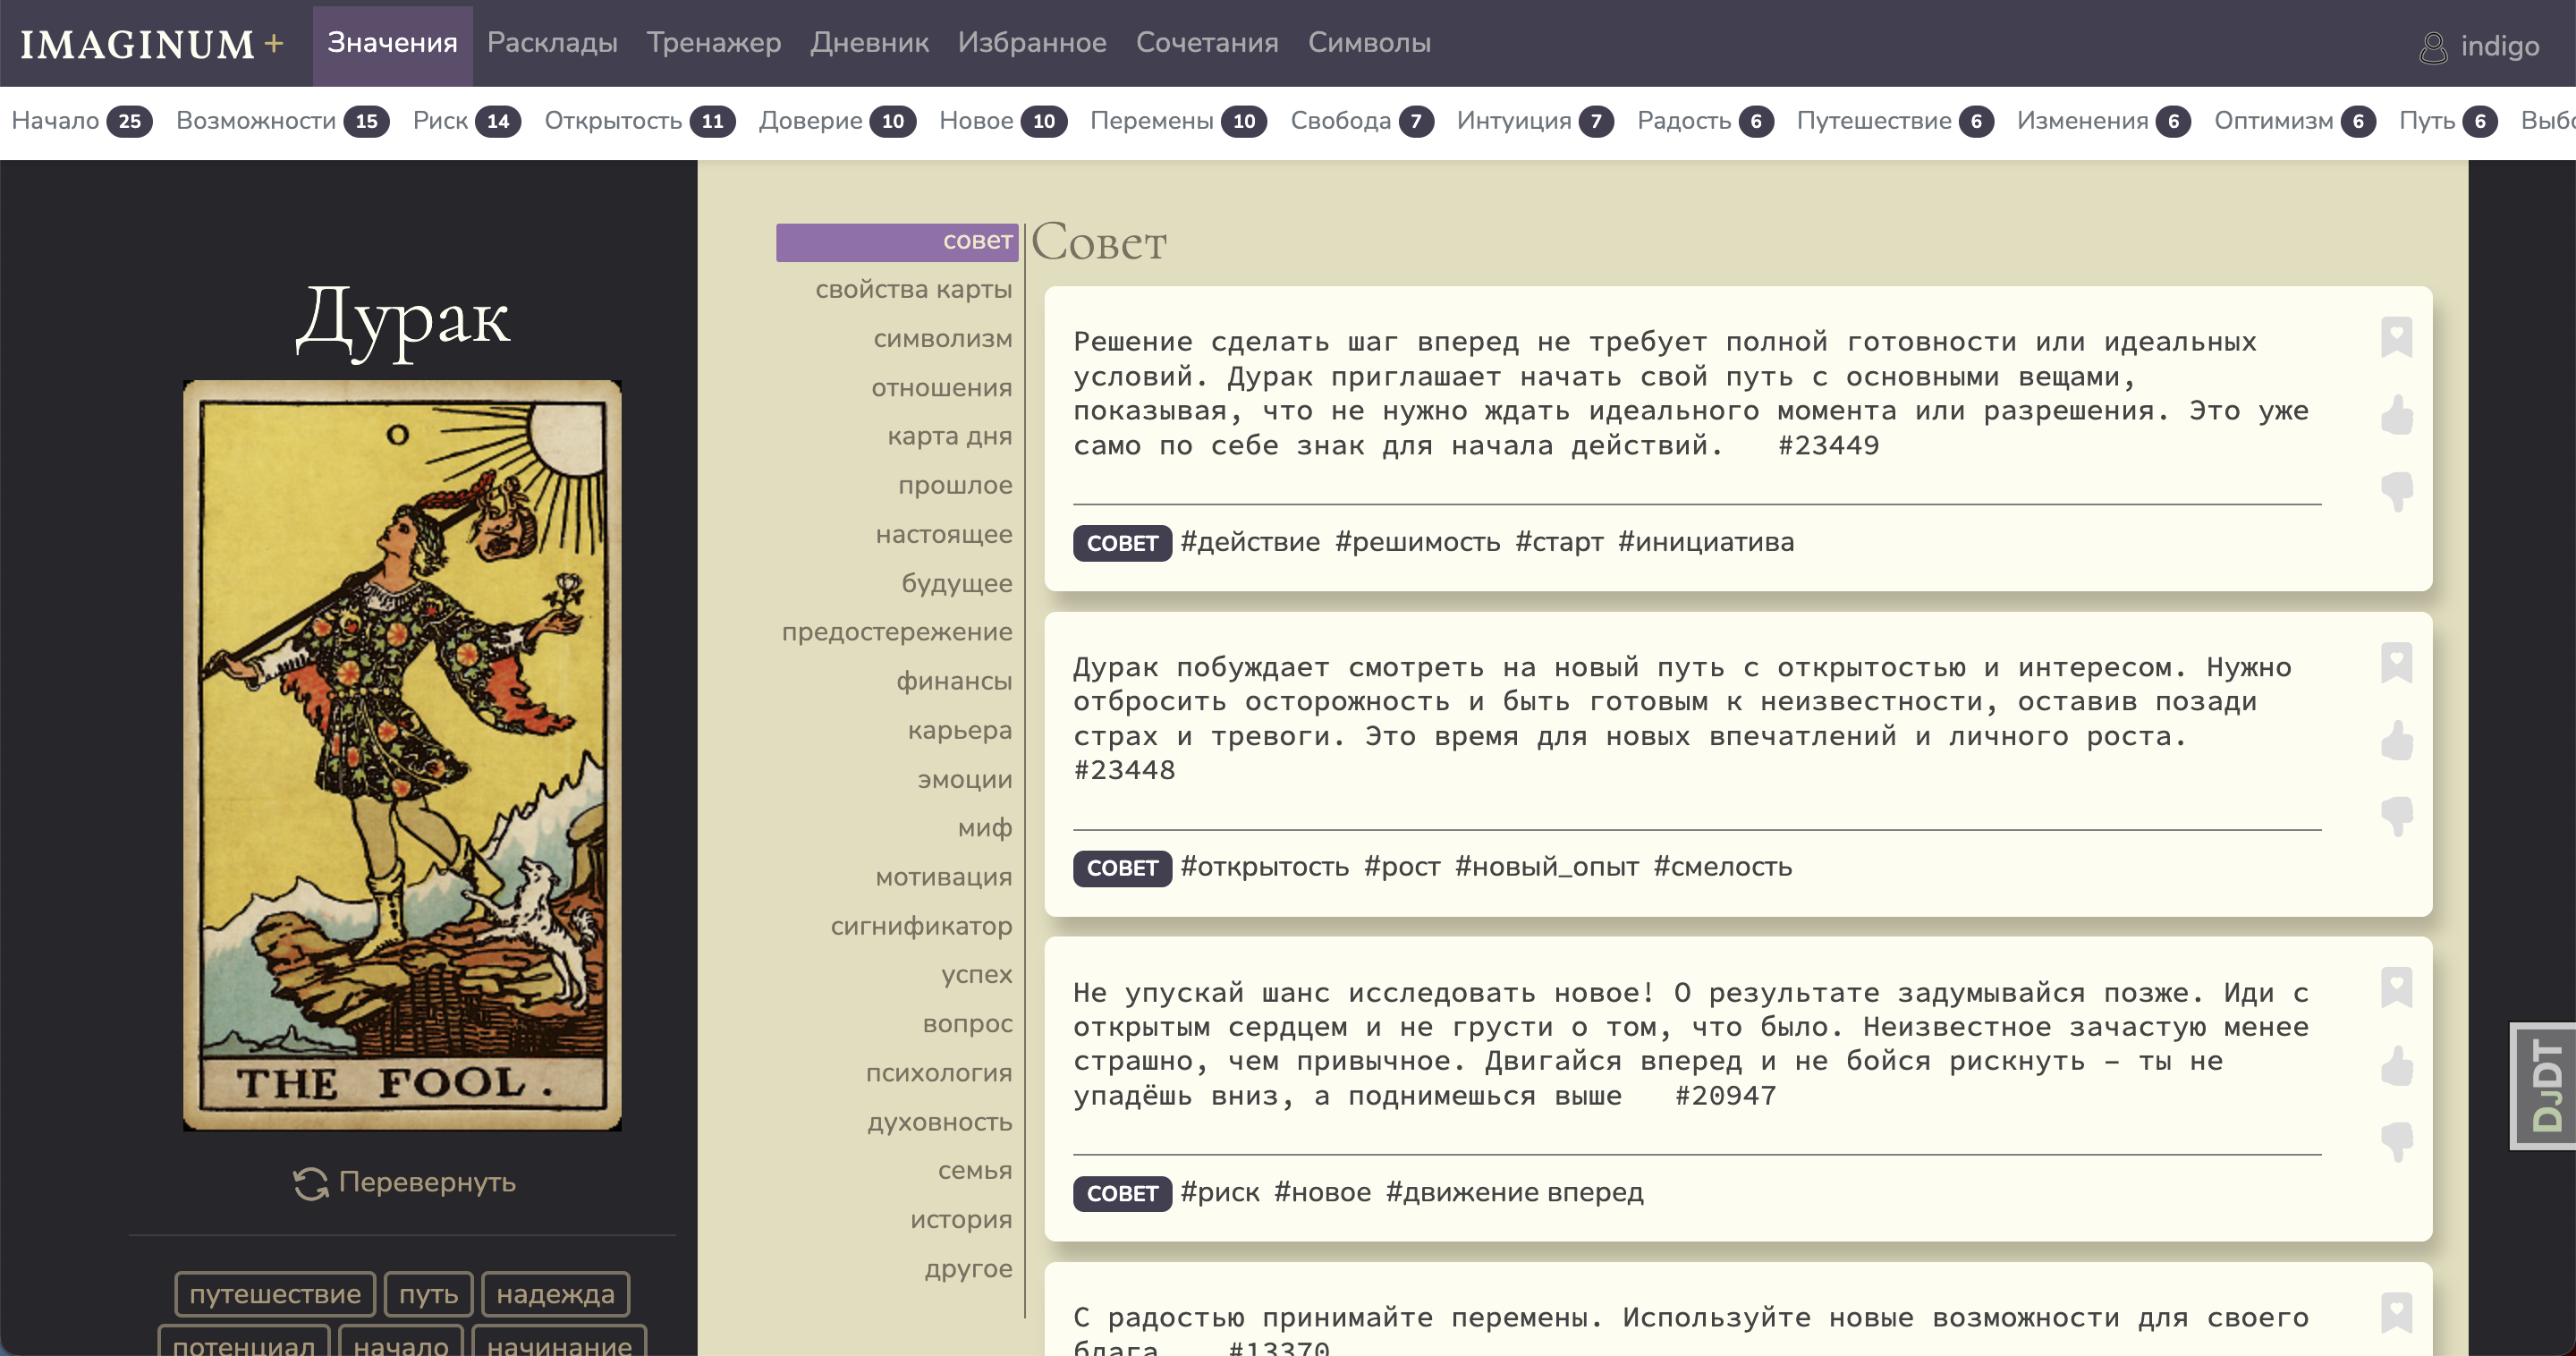2576x1356 pixels.
Task: Select the символизм category
Action: [942, 339]
